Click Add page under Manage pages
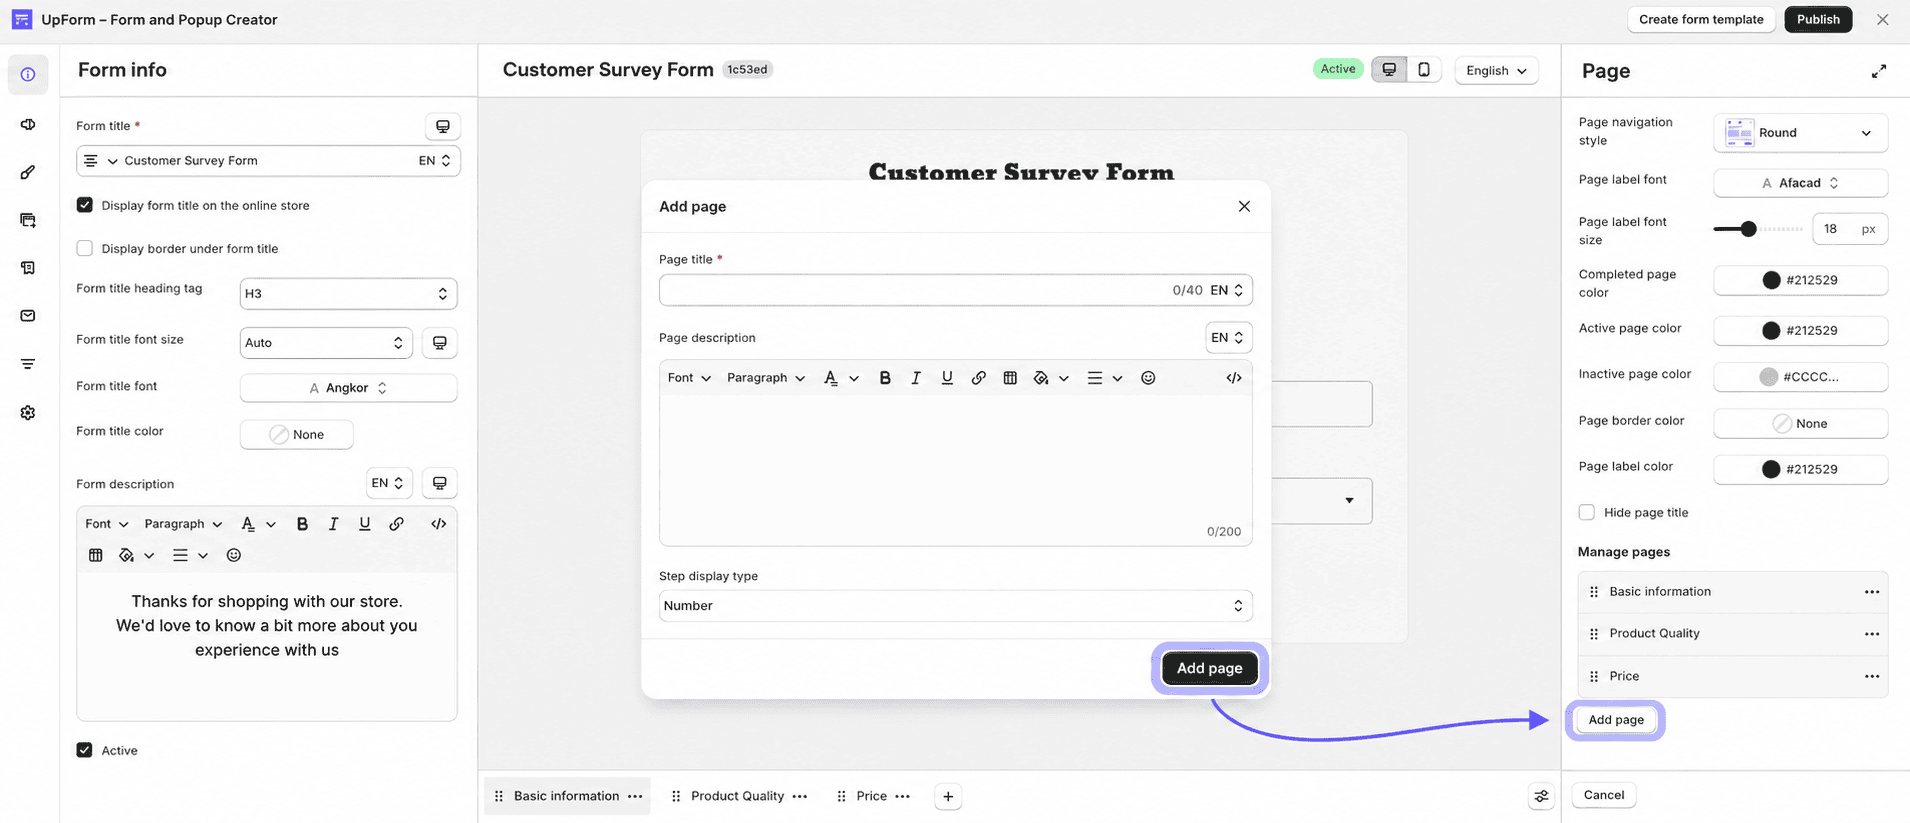This screenshot has width=1910, height=823. 1616,720
